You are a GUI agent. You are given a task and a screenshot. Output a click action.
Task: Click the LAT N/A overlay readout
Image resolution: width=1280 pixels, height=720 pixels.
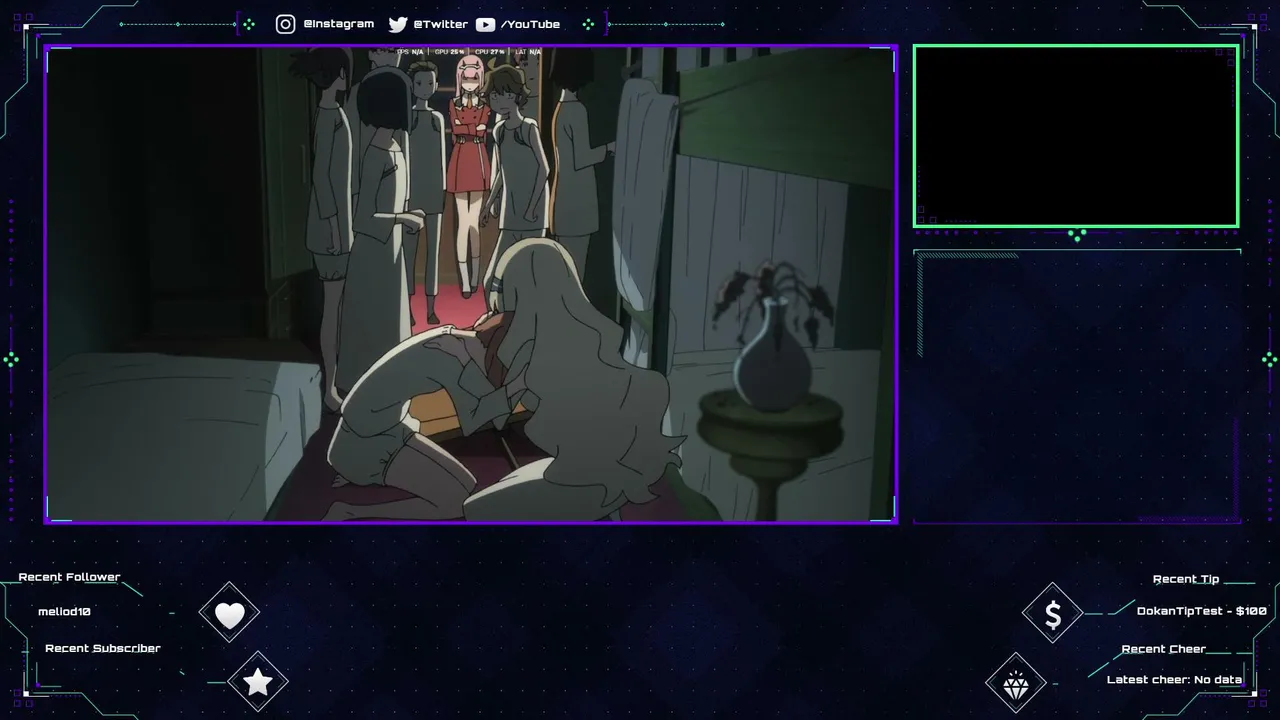tap(528, 52)
